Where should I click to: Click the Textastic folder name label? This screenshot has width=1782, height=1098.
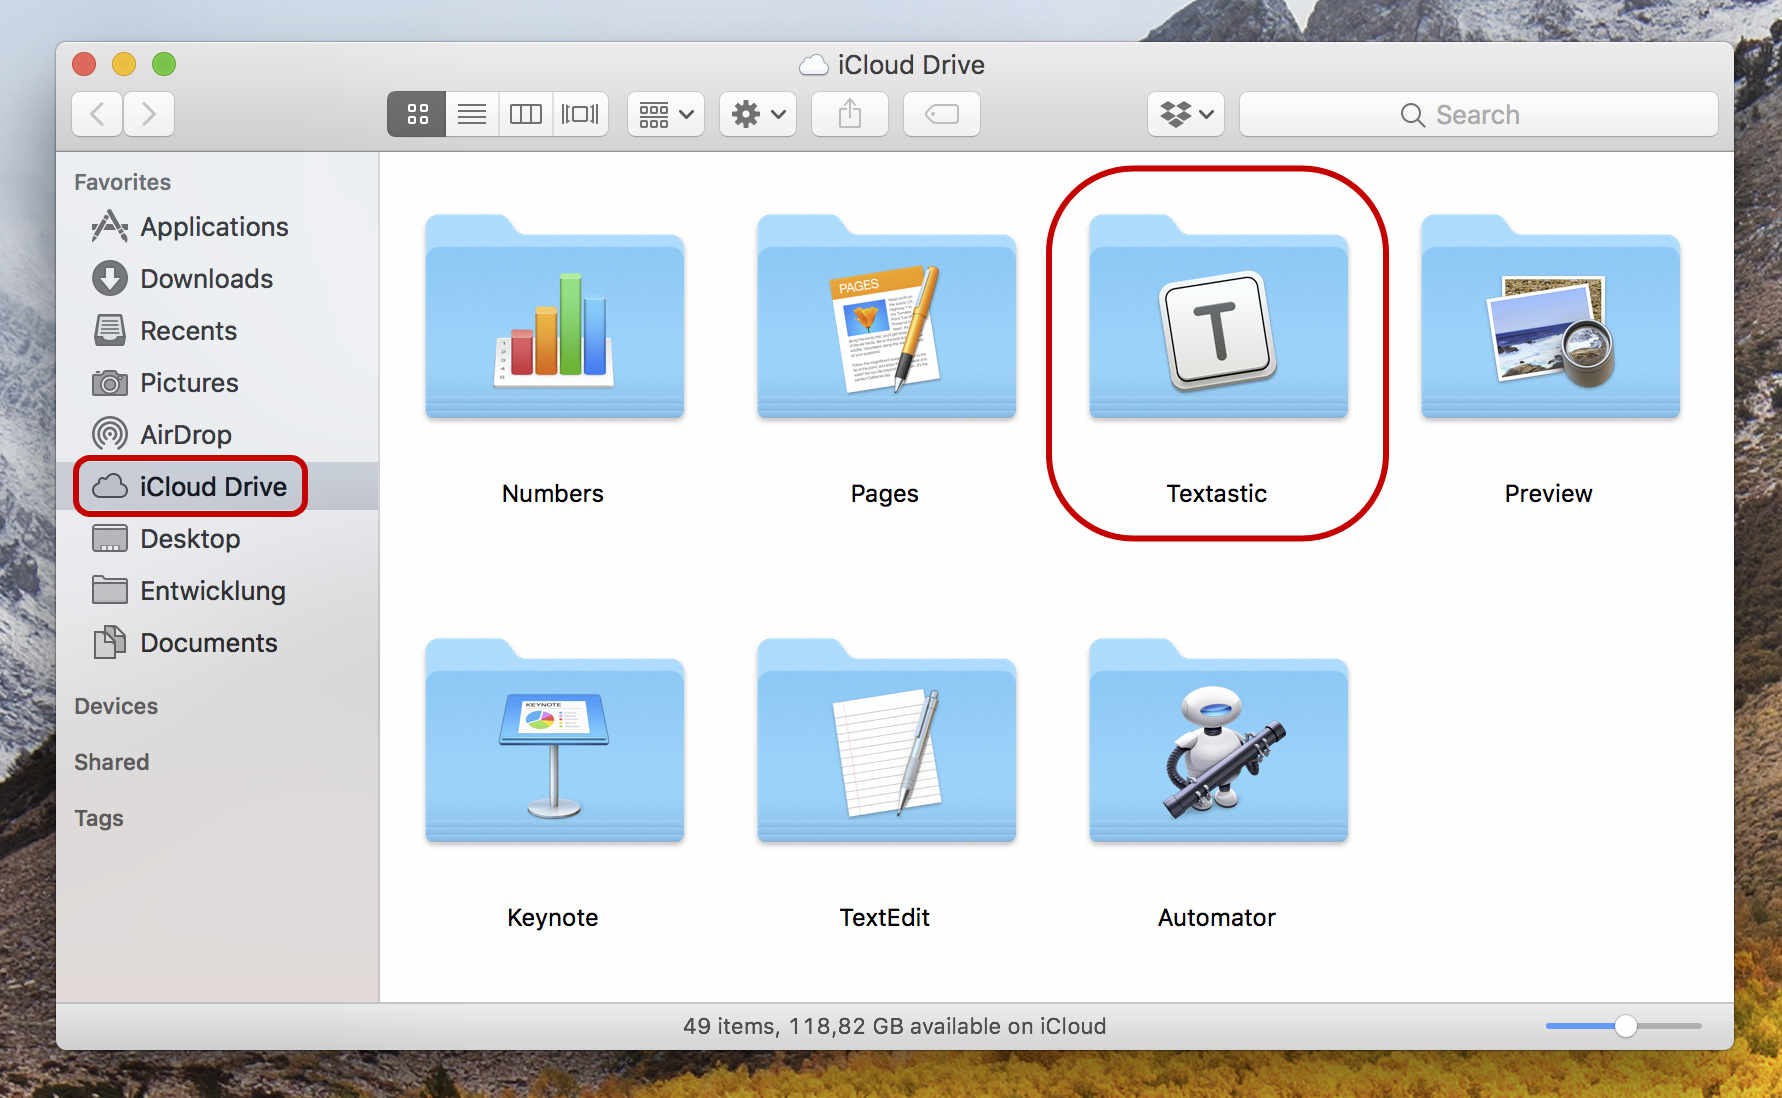(1217, 494)
